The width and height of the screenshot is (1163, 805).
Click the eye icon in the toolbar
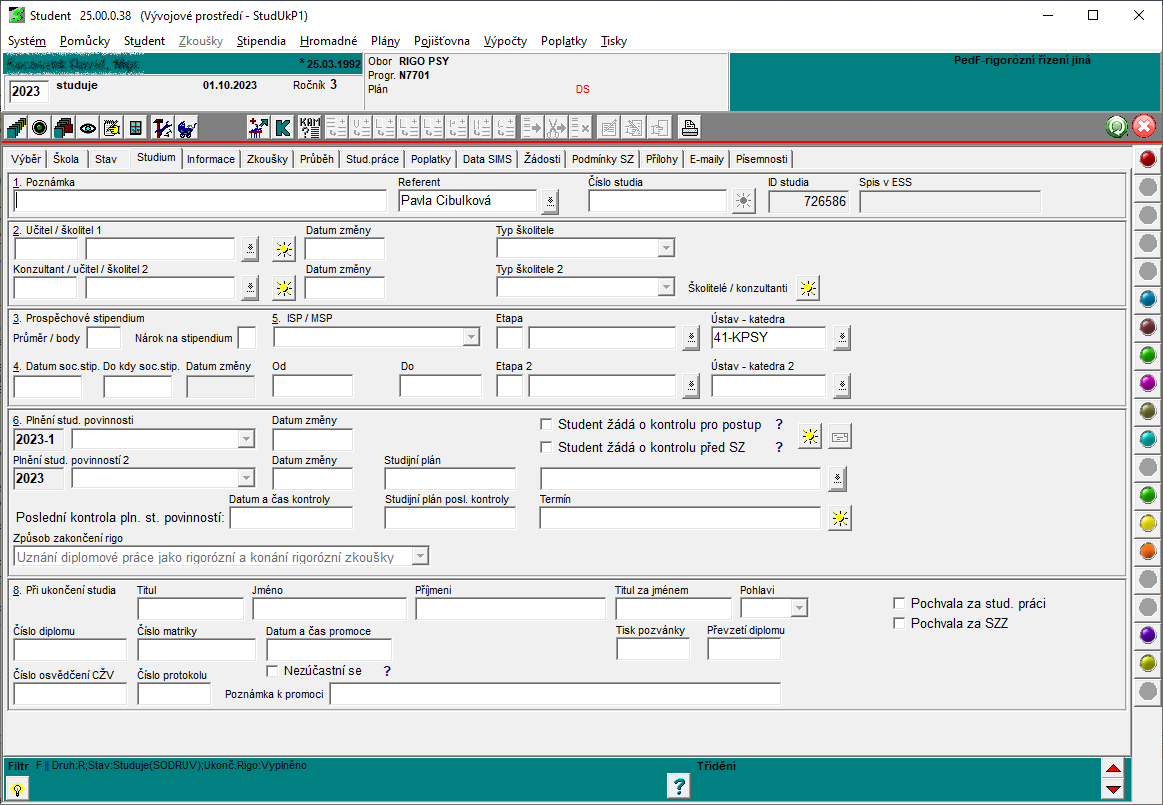(88, 128)
